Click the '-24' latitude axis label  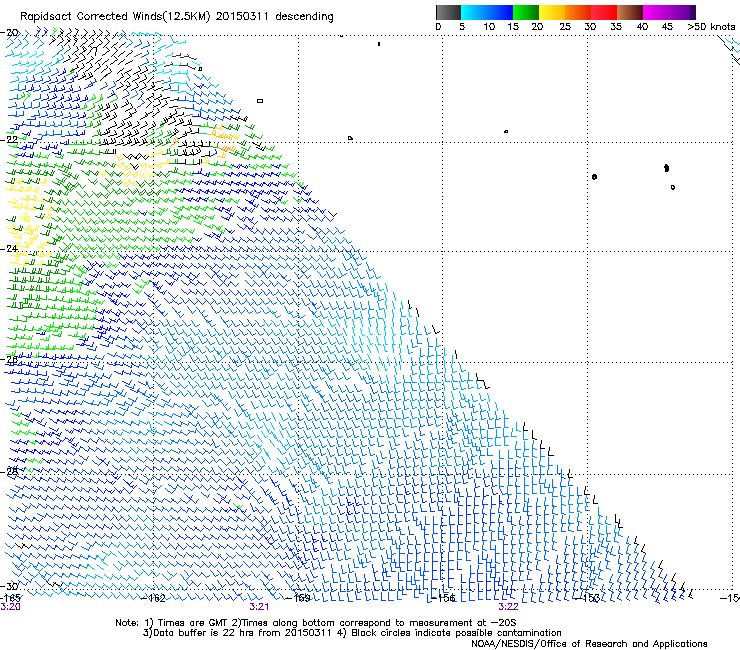coord(9,249)
